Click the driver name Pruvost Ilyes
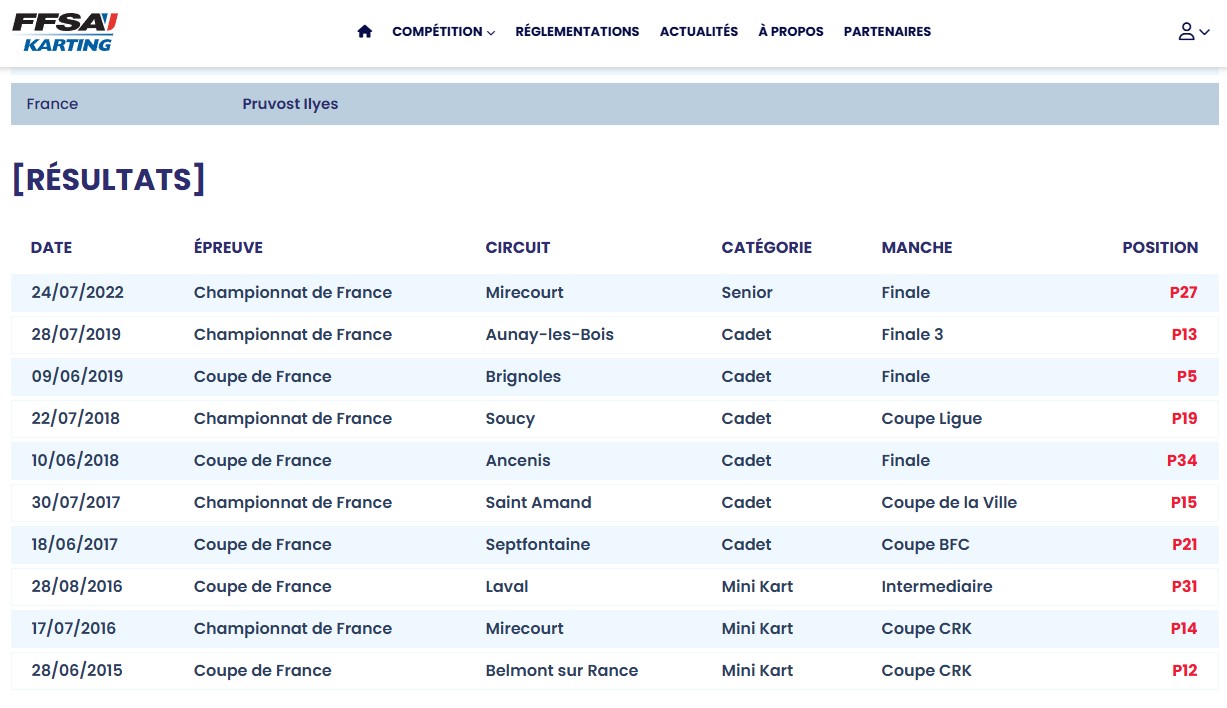This screenshot has height=708, width=1227. click(290, 104)
